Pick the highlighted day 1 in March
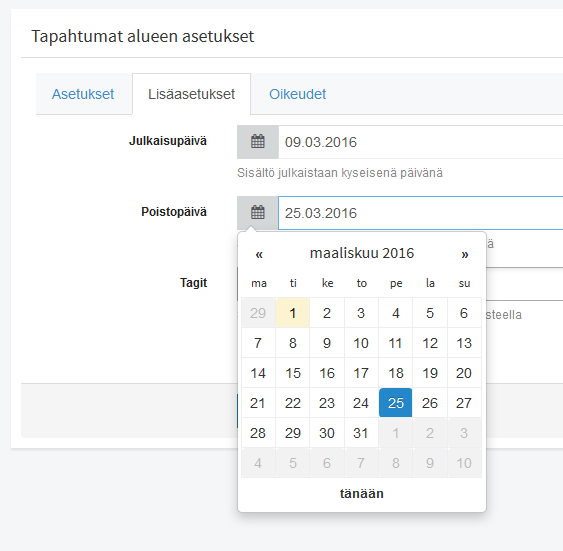Viewport: 563px width, 551px height. [x=293, y=313]
